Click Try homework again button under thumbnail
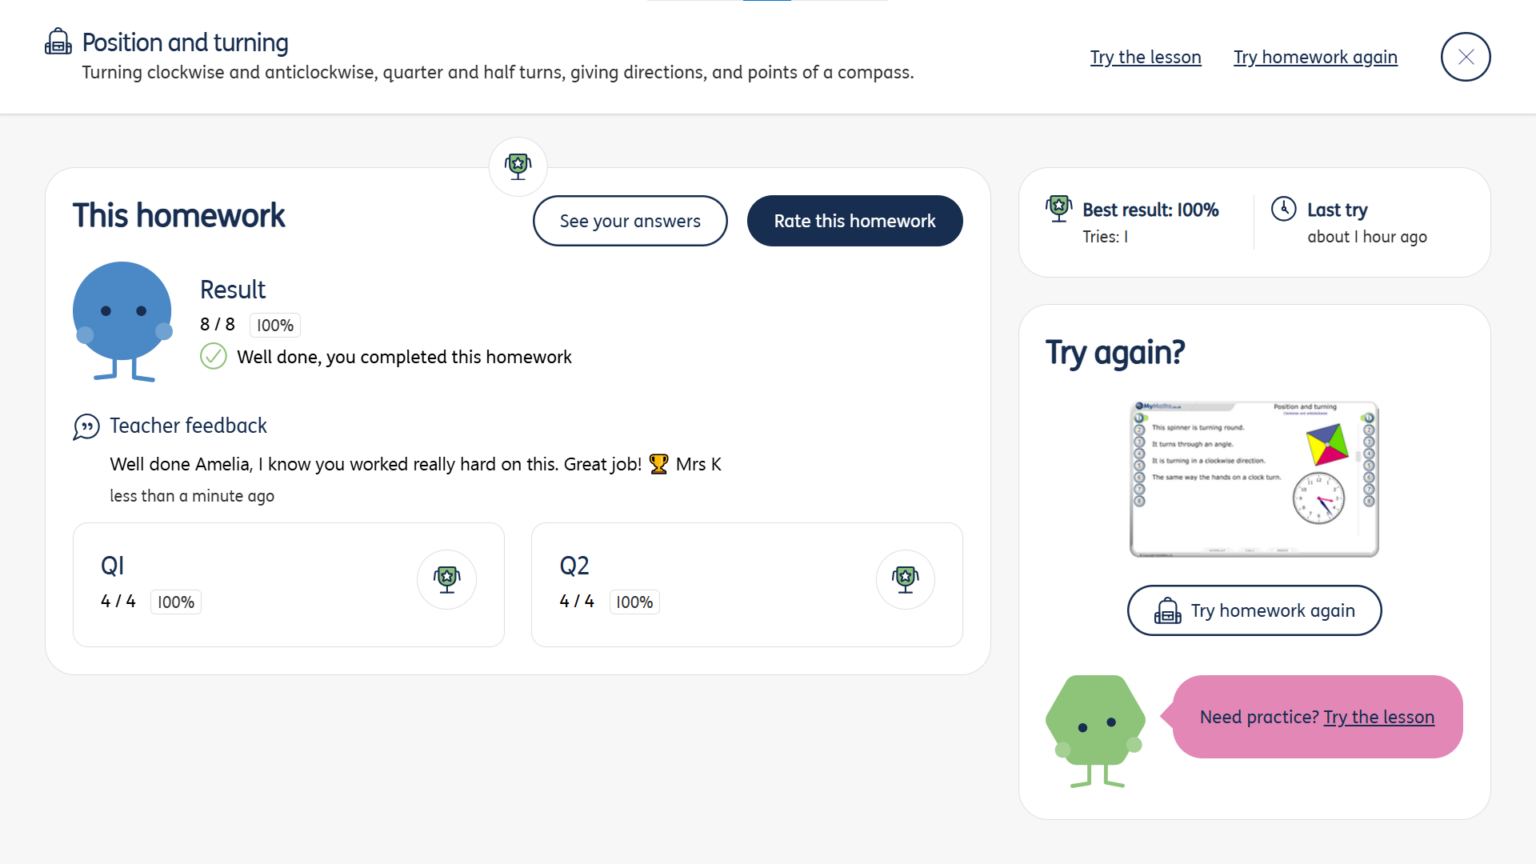Screen dimensions: 1536x864 pyautogui.click(x=1254, y=610)
